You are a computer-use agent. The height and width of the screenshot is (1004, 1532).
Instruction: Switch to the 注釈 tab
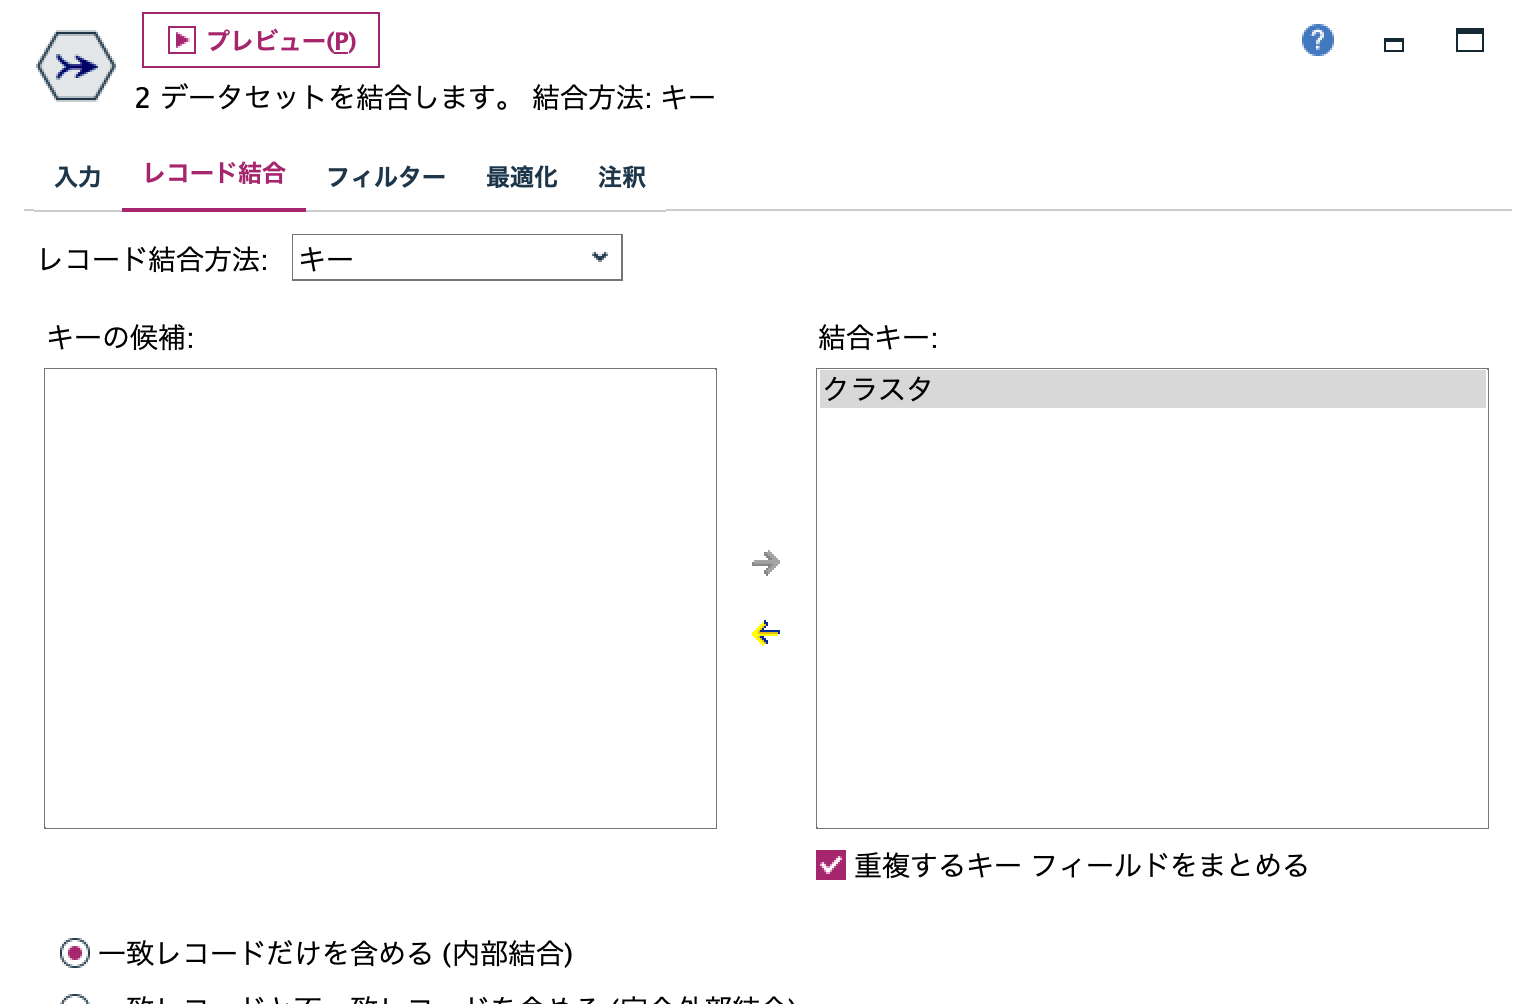pos(620,175)
